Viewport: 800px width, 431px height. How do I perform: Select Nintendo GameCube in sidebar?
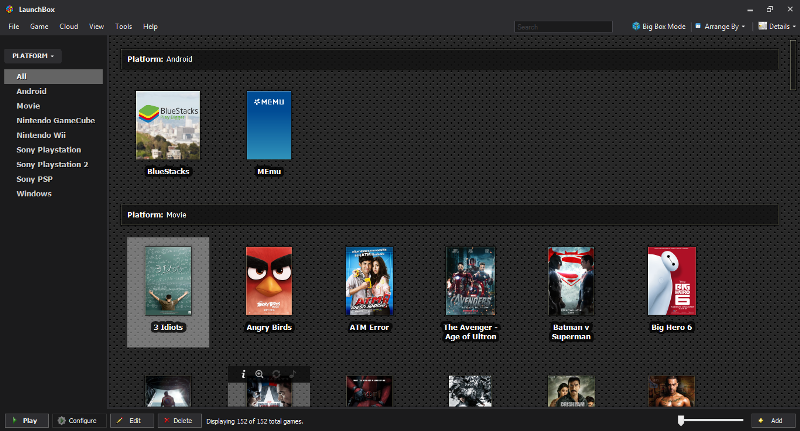[56, 121]
